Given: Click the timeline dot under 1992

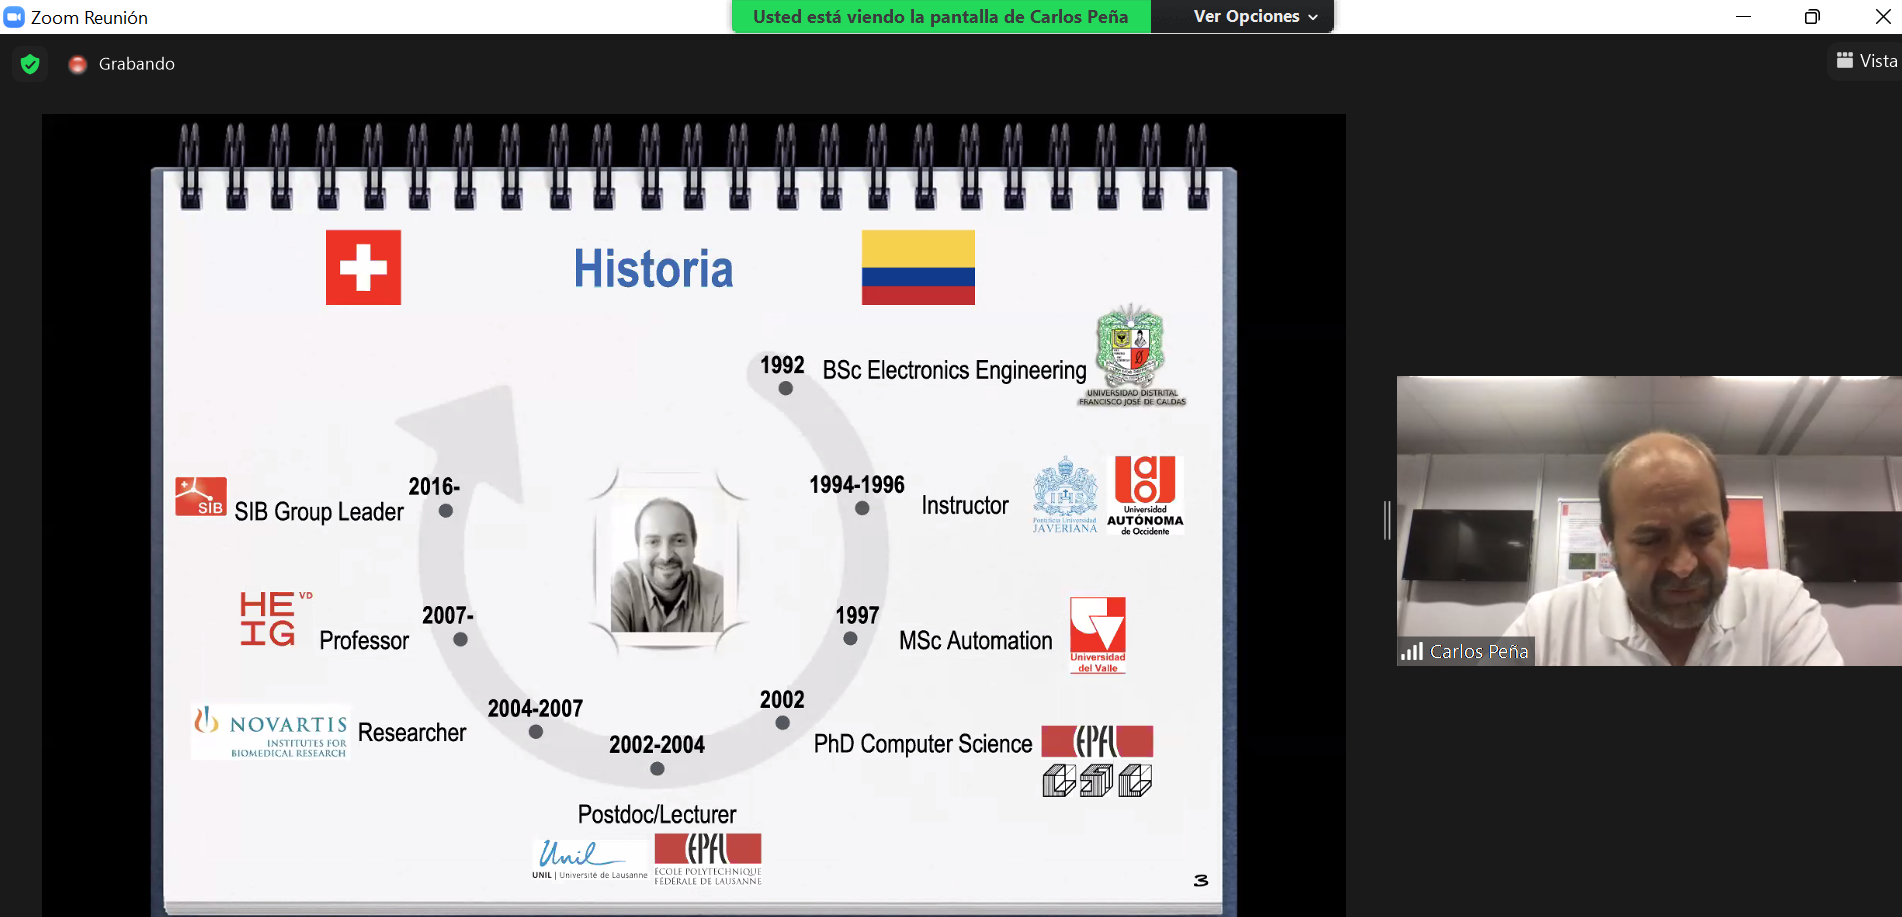Looking at the screenshot, I should (x=786, y=388).
